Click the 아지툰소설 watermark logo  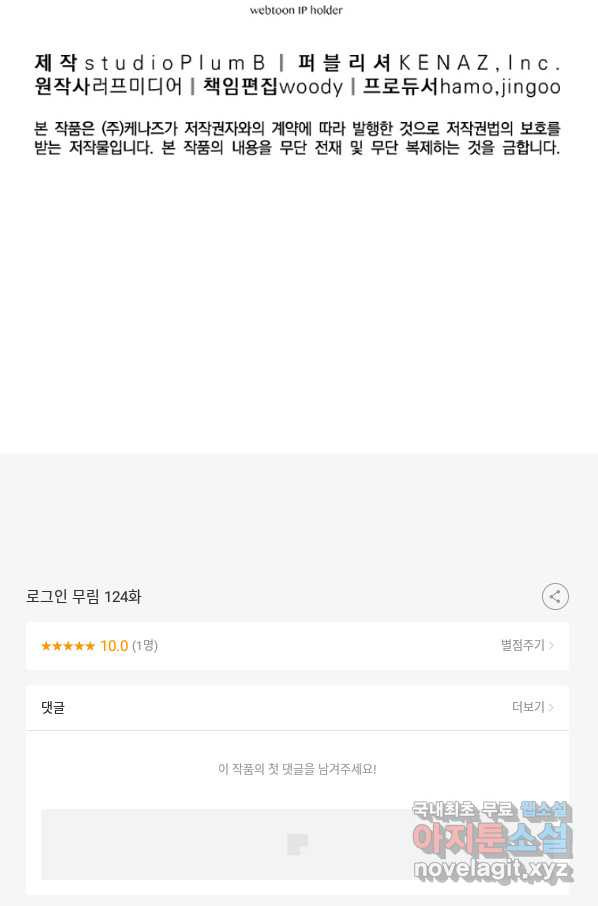(492, 840)
